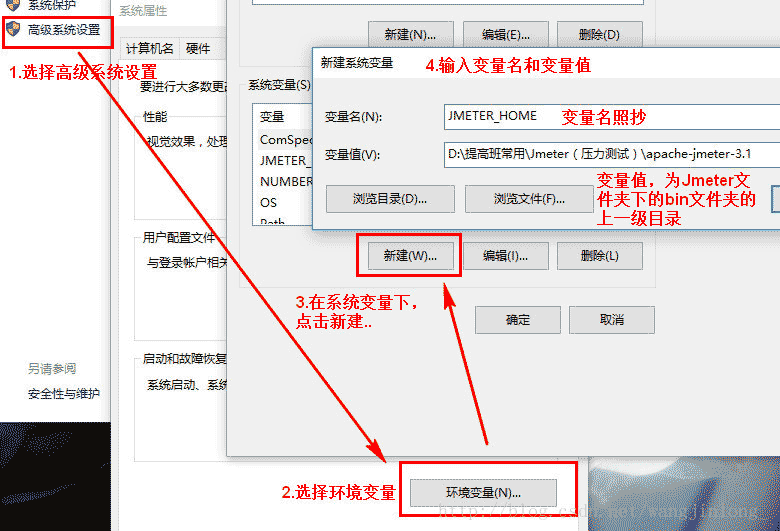This screenshot has height=531, width=780.
Task: Click the shield icon beside 系统保护
Action: click(13, 5)
